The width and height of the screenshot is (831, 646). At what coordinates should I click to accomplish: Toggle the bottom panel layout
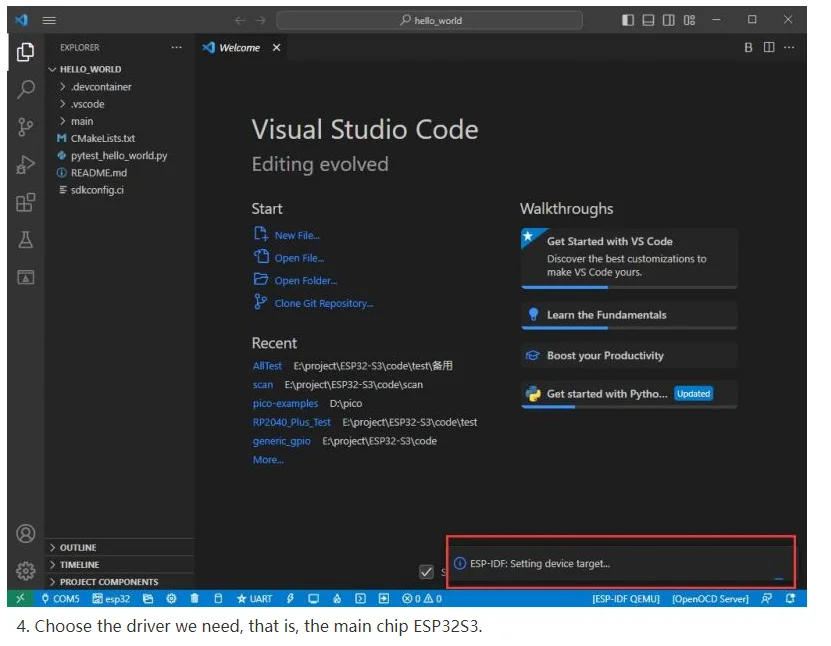648,20
